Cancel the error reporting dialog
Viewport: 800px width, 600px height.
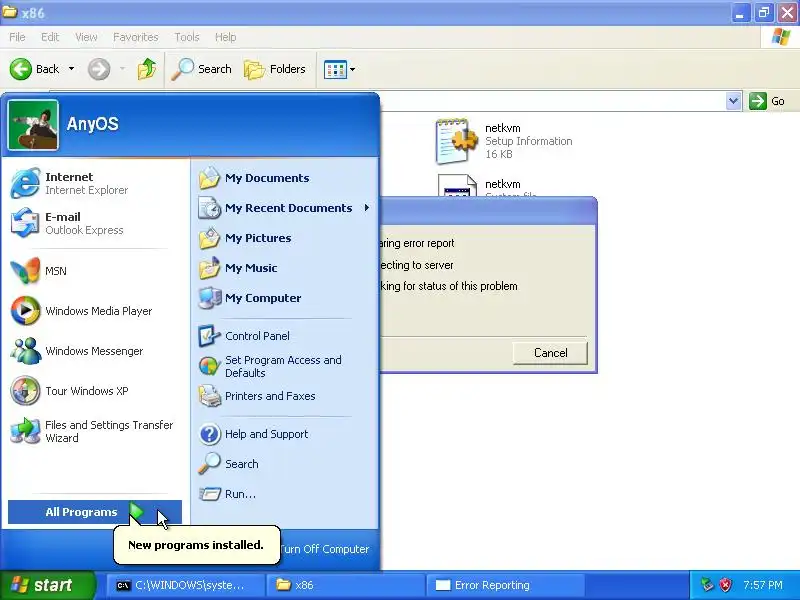(550, 353)
